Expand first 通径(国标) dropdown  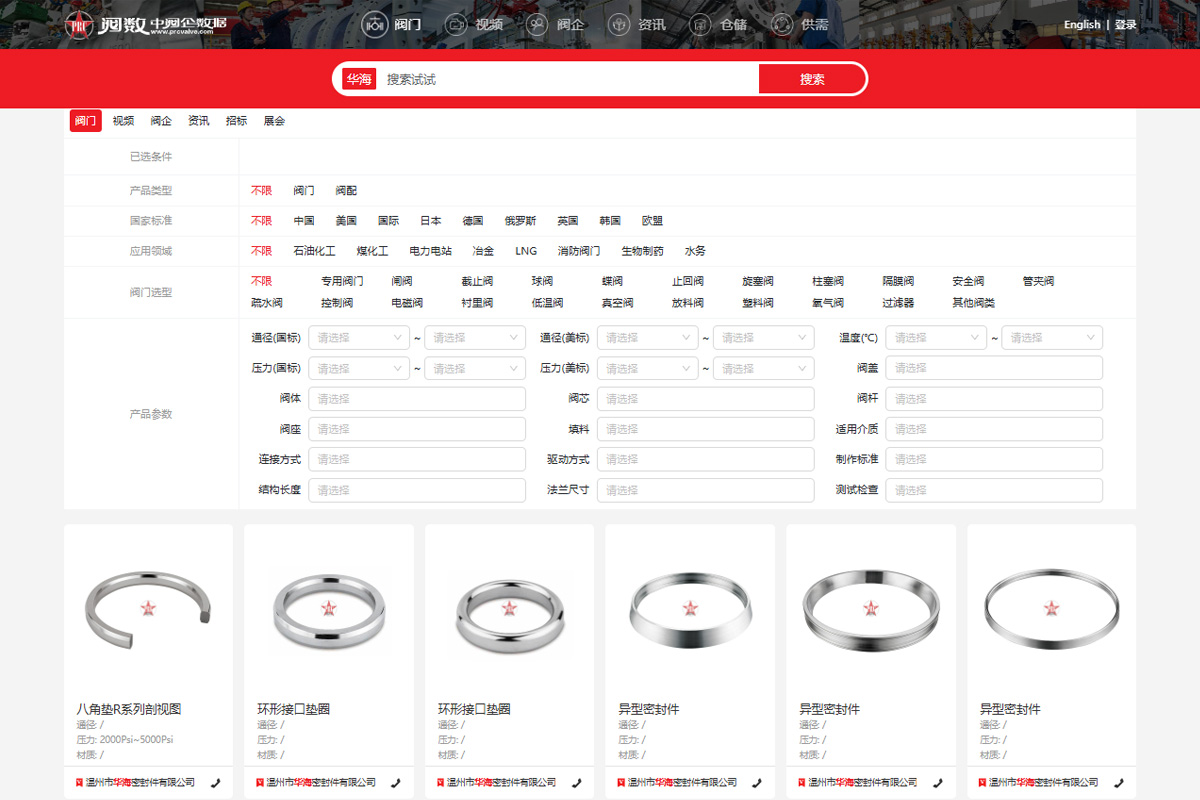click(358, 338)
